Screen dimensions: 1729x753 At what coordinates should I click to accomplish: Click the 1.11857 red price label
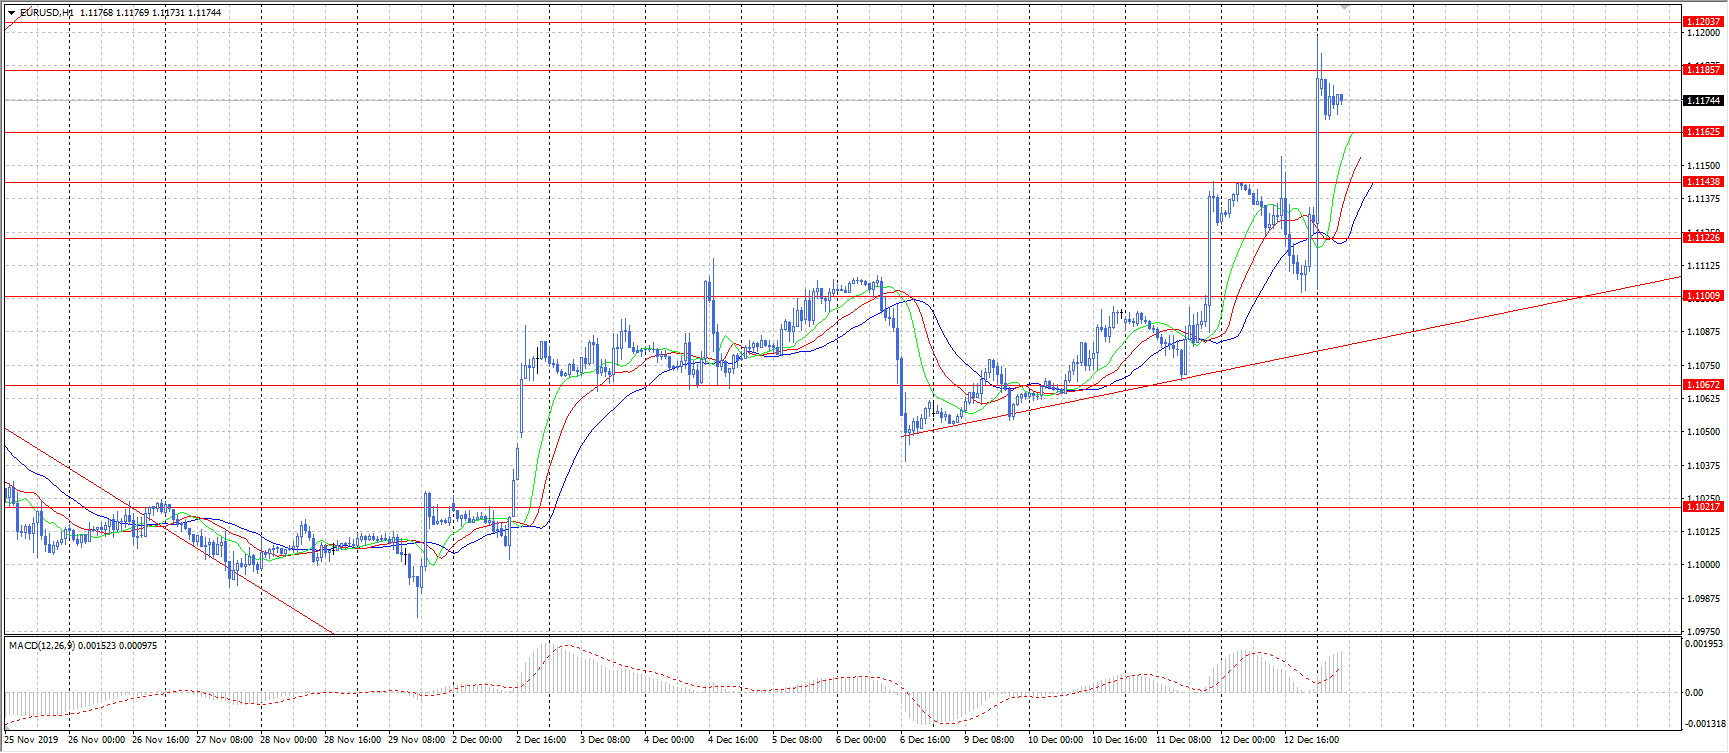tap(1703, 70)
